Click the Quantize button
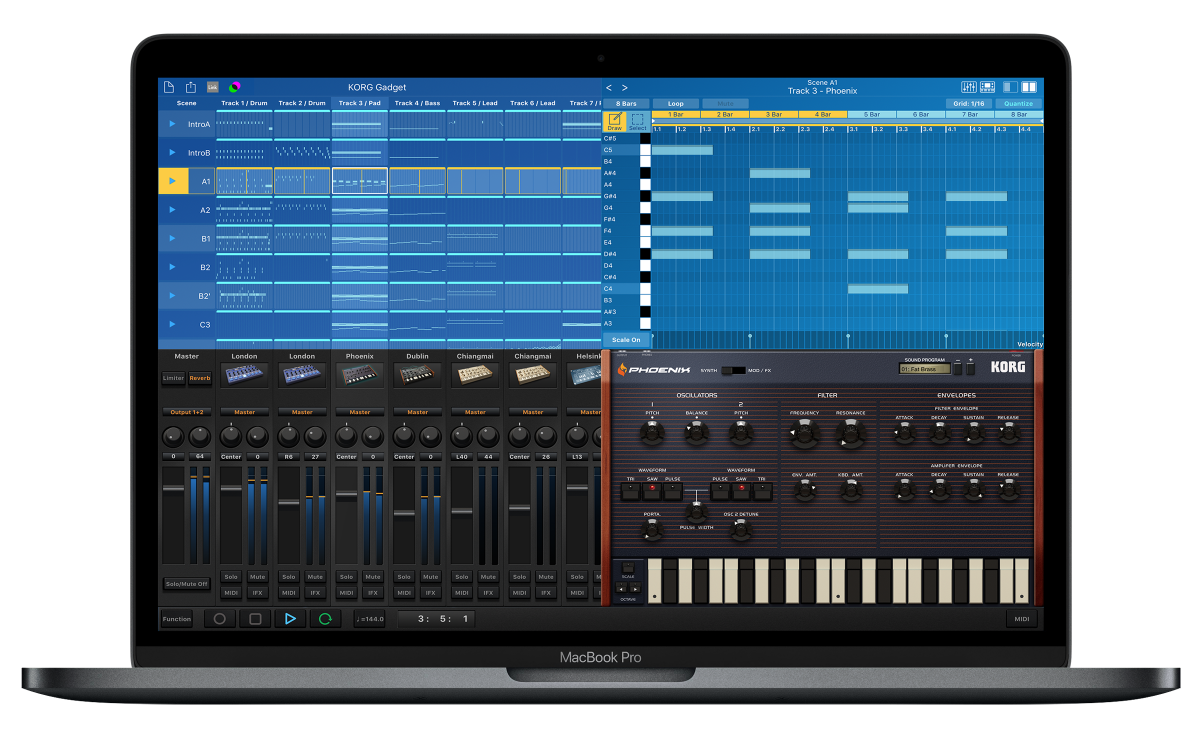 1018,103
